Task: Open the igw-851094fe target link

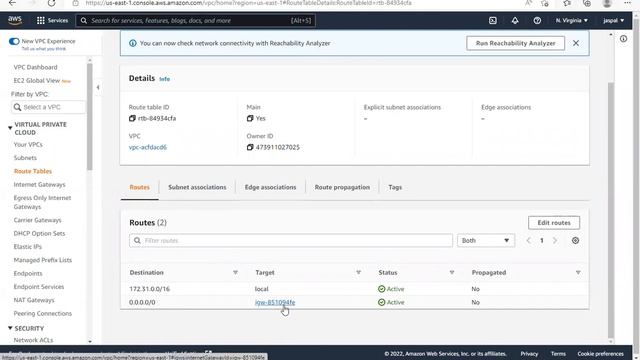Action: coord(275,302)
